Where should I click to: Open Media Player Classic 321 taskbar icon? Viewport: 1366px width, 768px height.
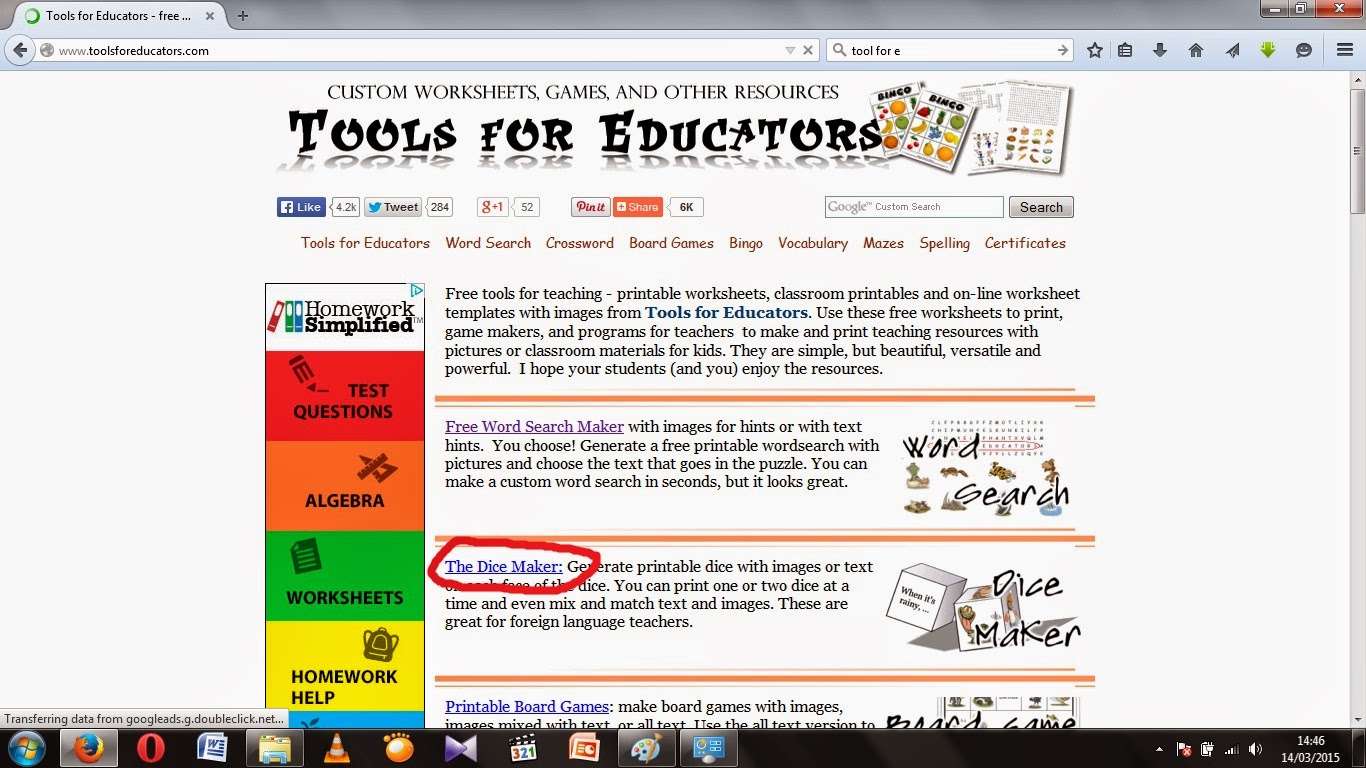522,748
